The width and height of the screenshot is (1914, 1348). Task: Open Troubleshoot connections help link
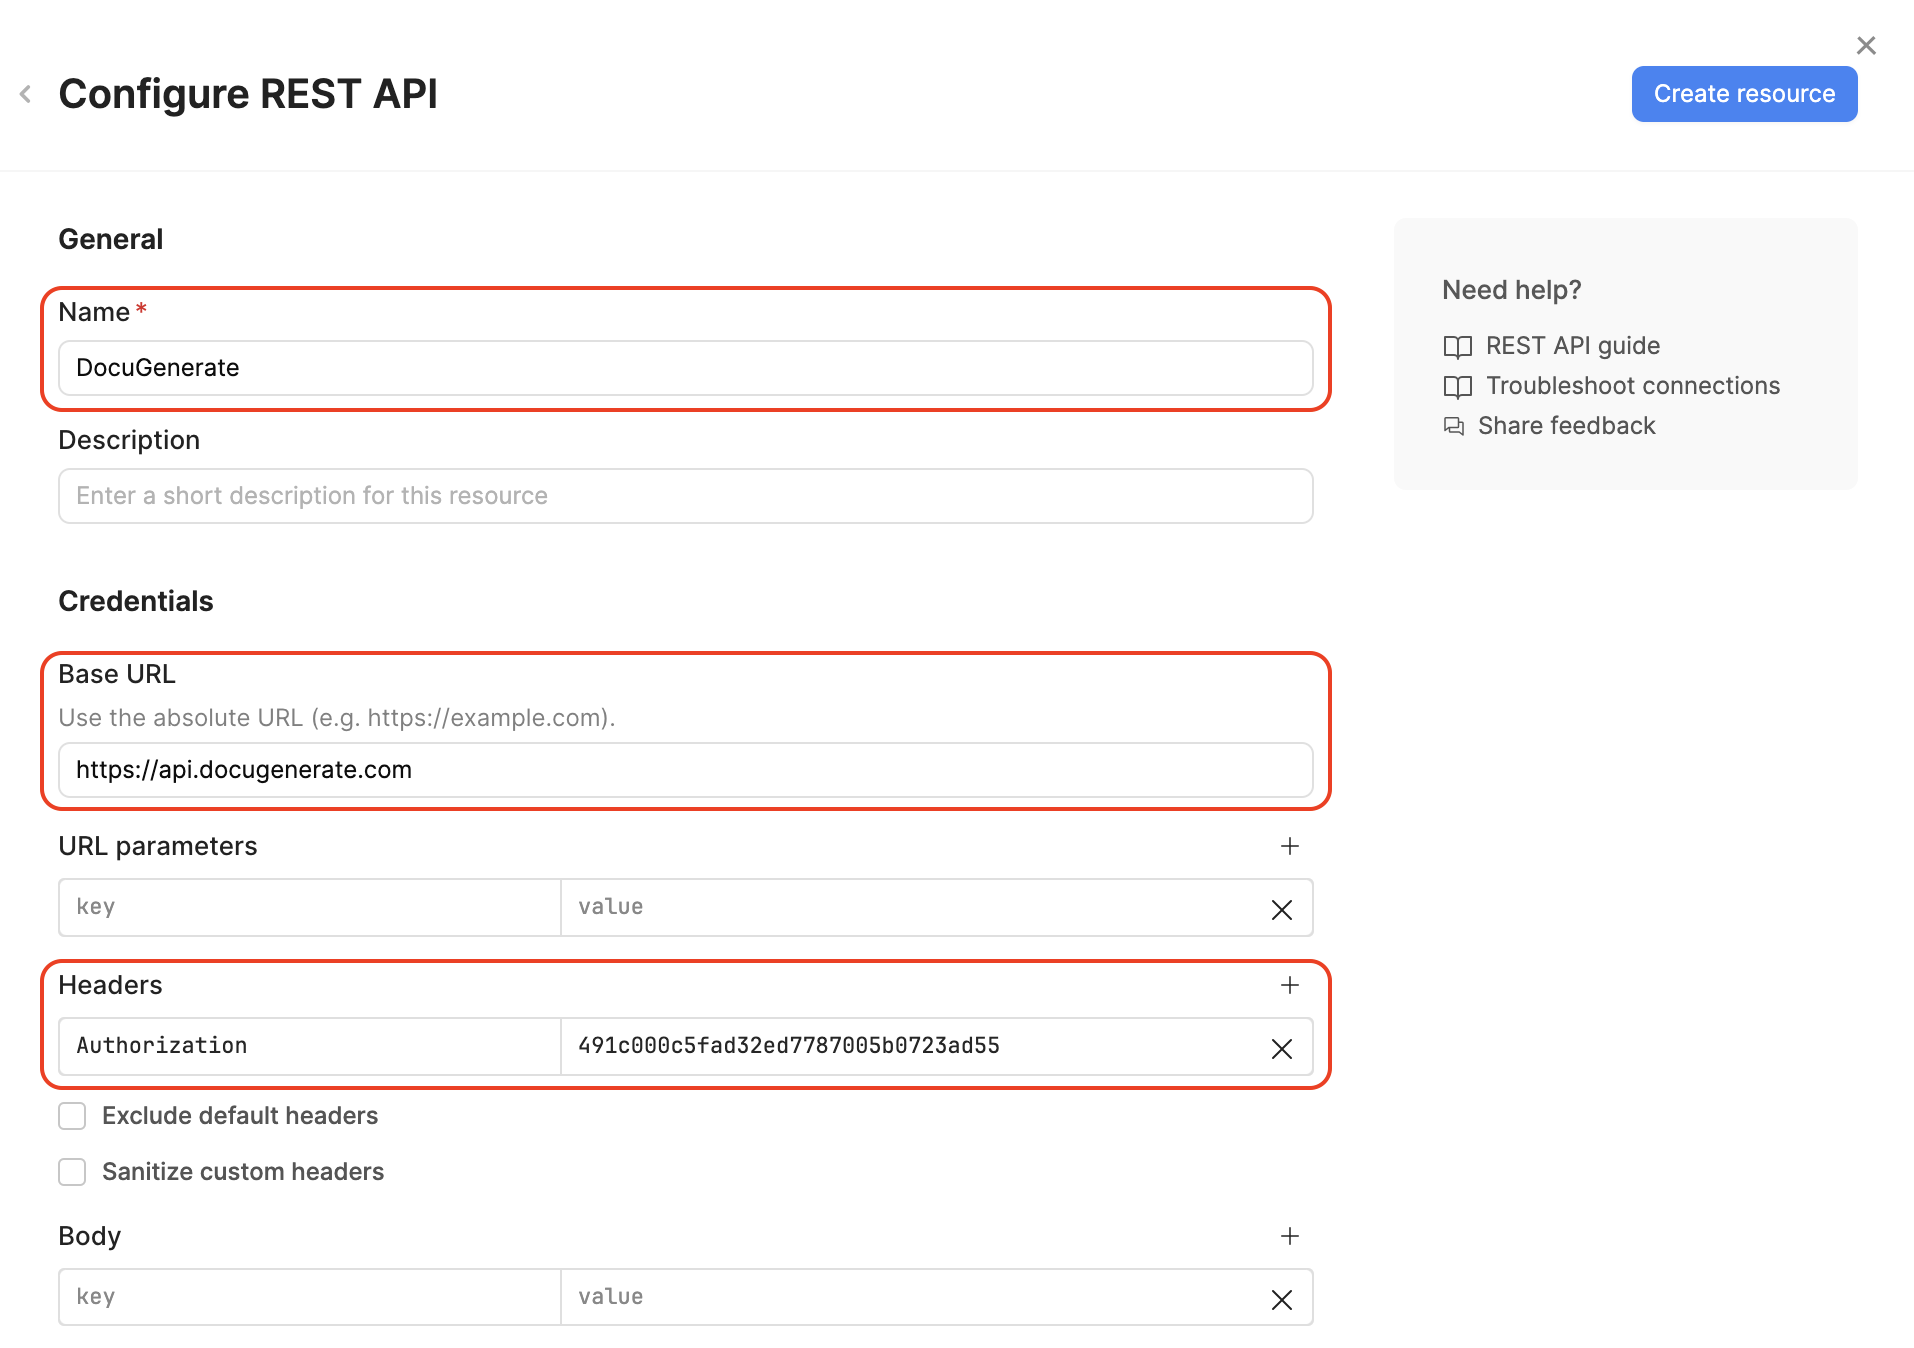click(x=1632, y=386)
